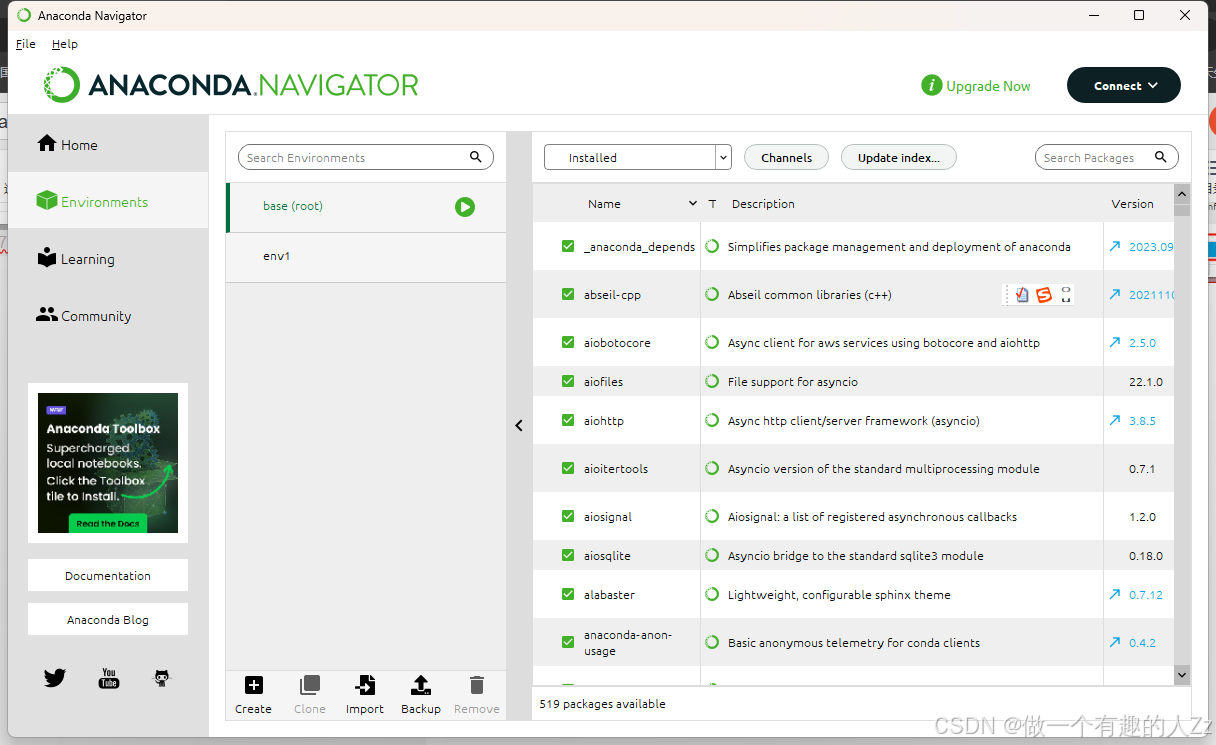This screenshot has width=1216, height=745.
Task: Open the Installed package filter dropdown
Action: click(638, 157)
